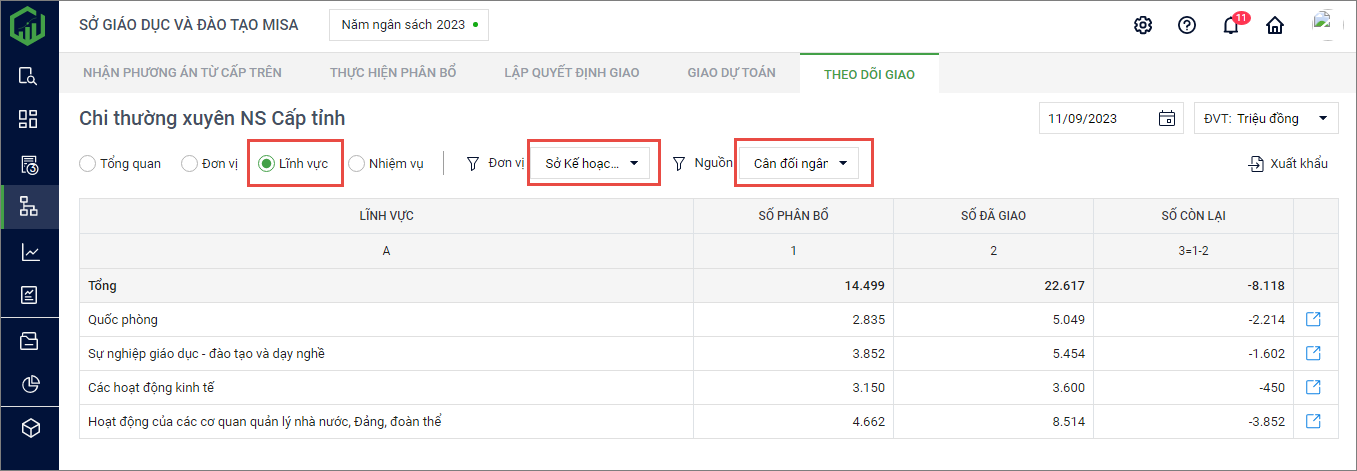Open detail link for Các hoạt động kinh tế
This screenshot has height=471, width=1357.
point(1314,388)
